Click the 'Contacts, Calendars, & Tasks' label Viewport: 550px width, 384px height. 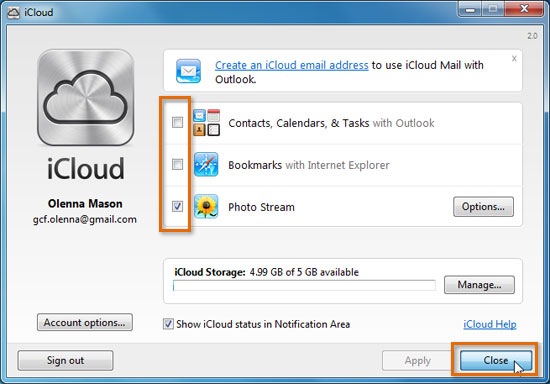coord(299,123)
